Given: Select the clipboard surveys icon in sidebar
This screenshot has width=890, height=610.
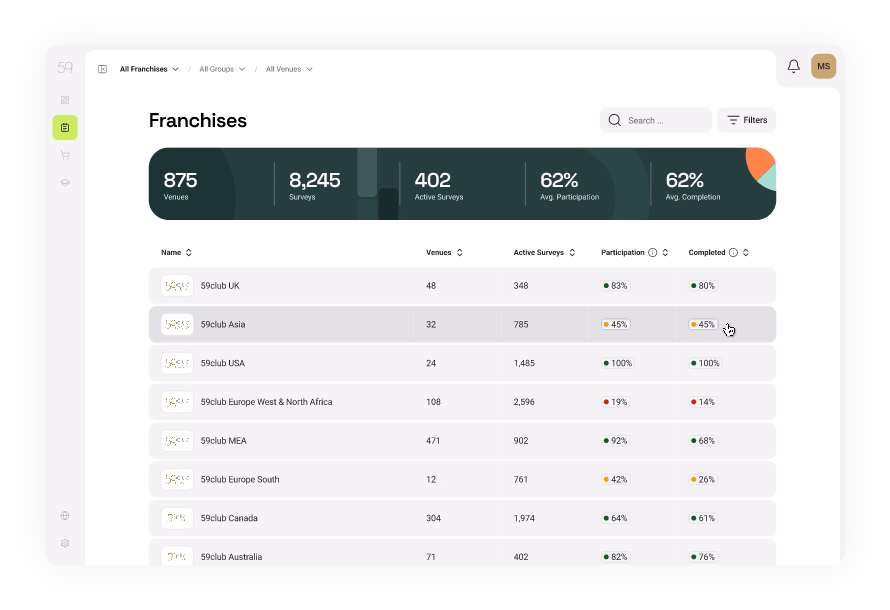Looking at the screenshot, I should (x=65, y=128).
